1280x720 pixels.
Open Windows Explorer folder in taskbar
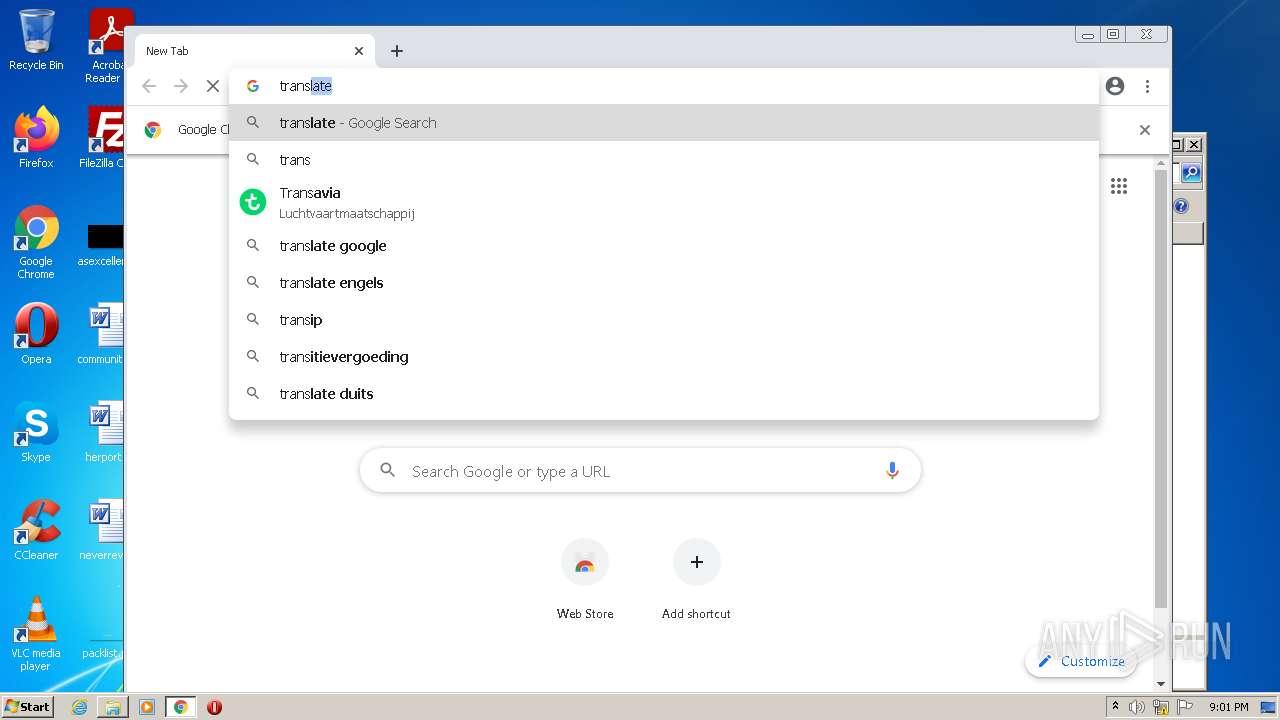(x=113, y=707)
